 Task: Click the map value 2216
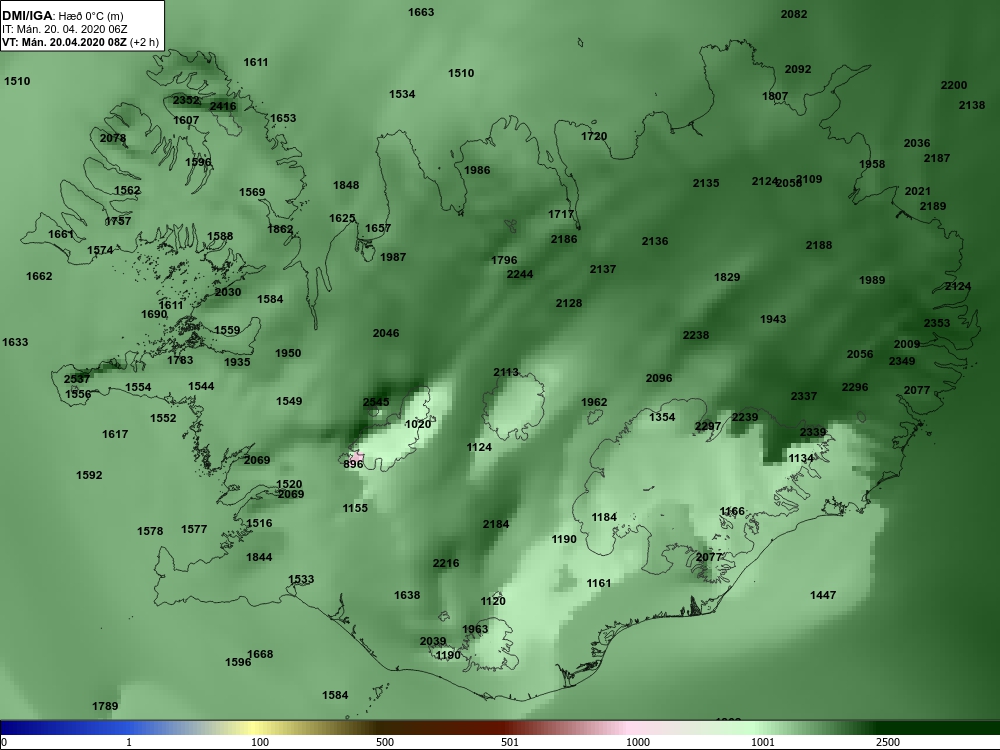[446, 563]
